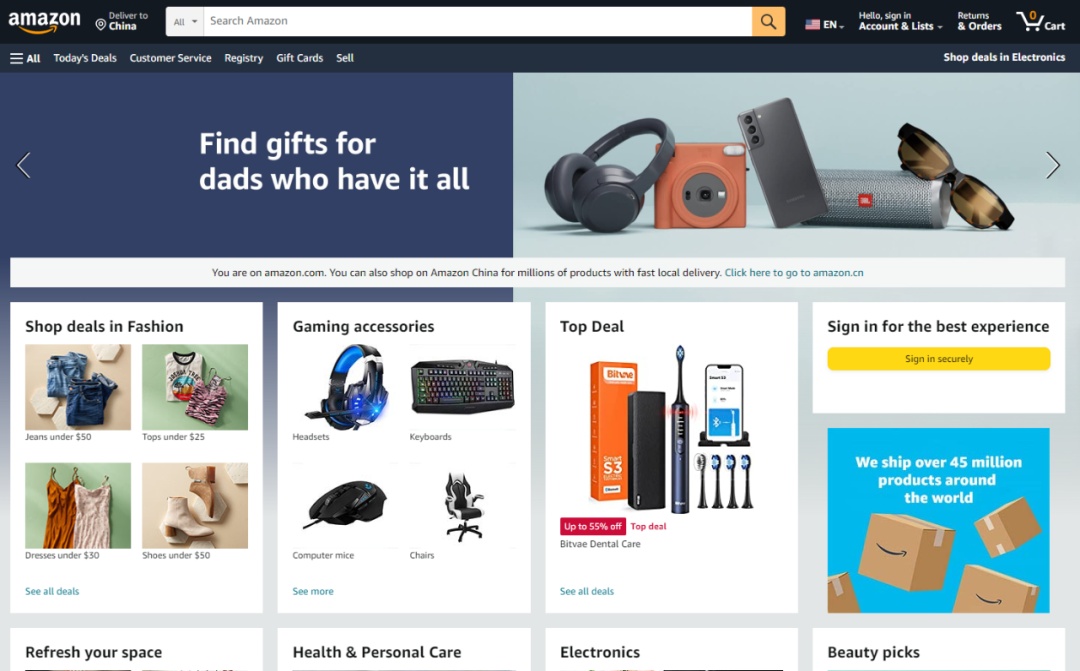Open the Account & Lists dropdown
The image size is (1080, 671).
tap(900, 21)
